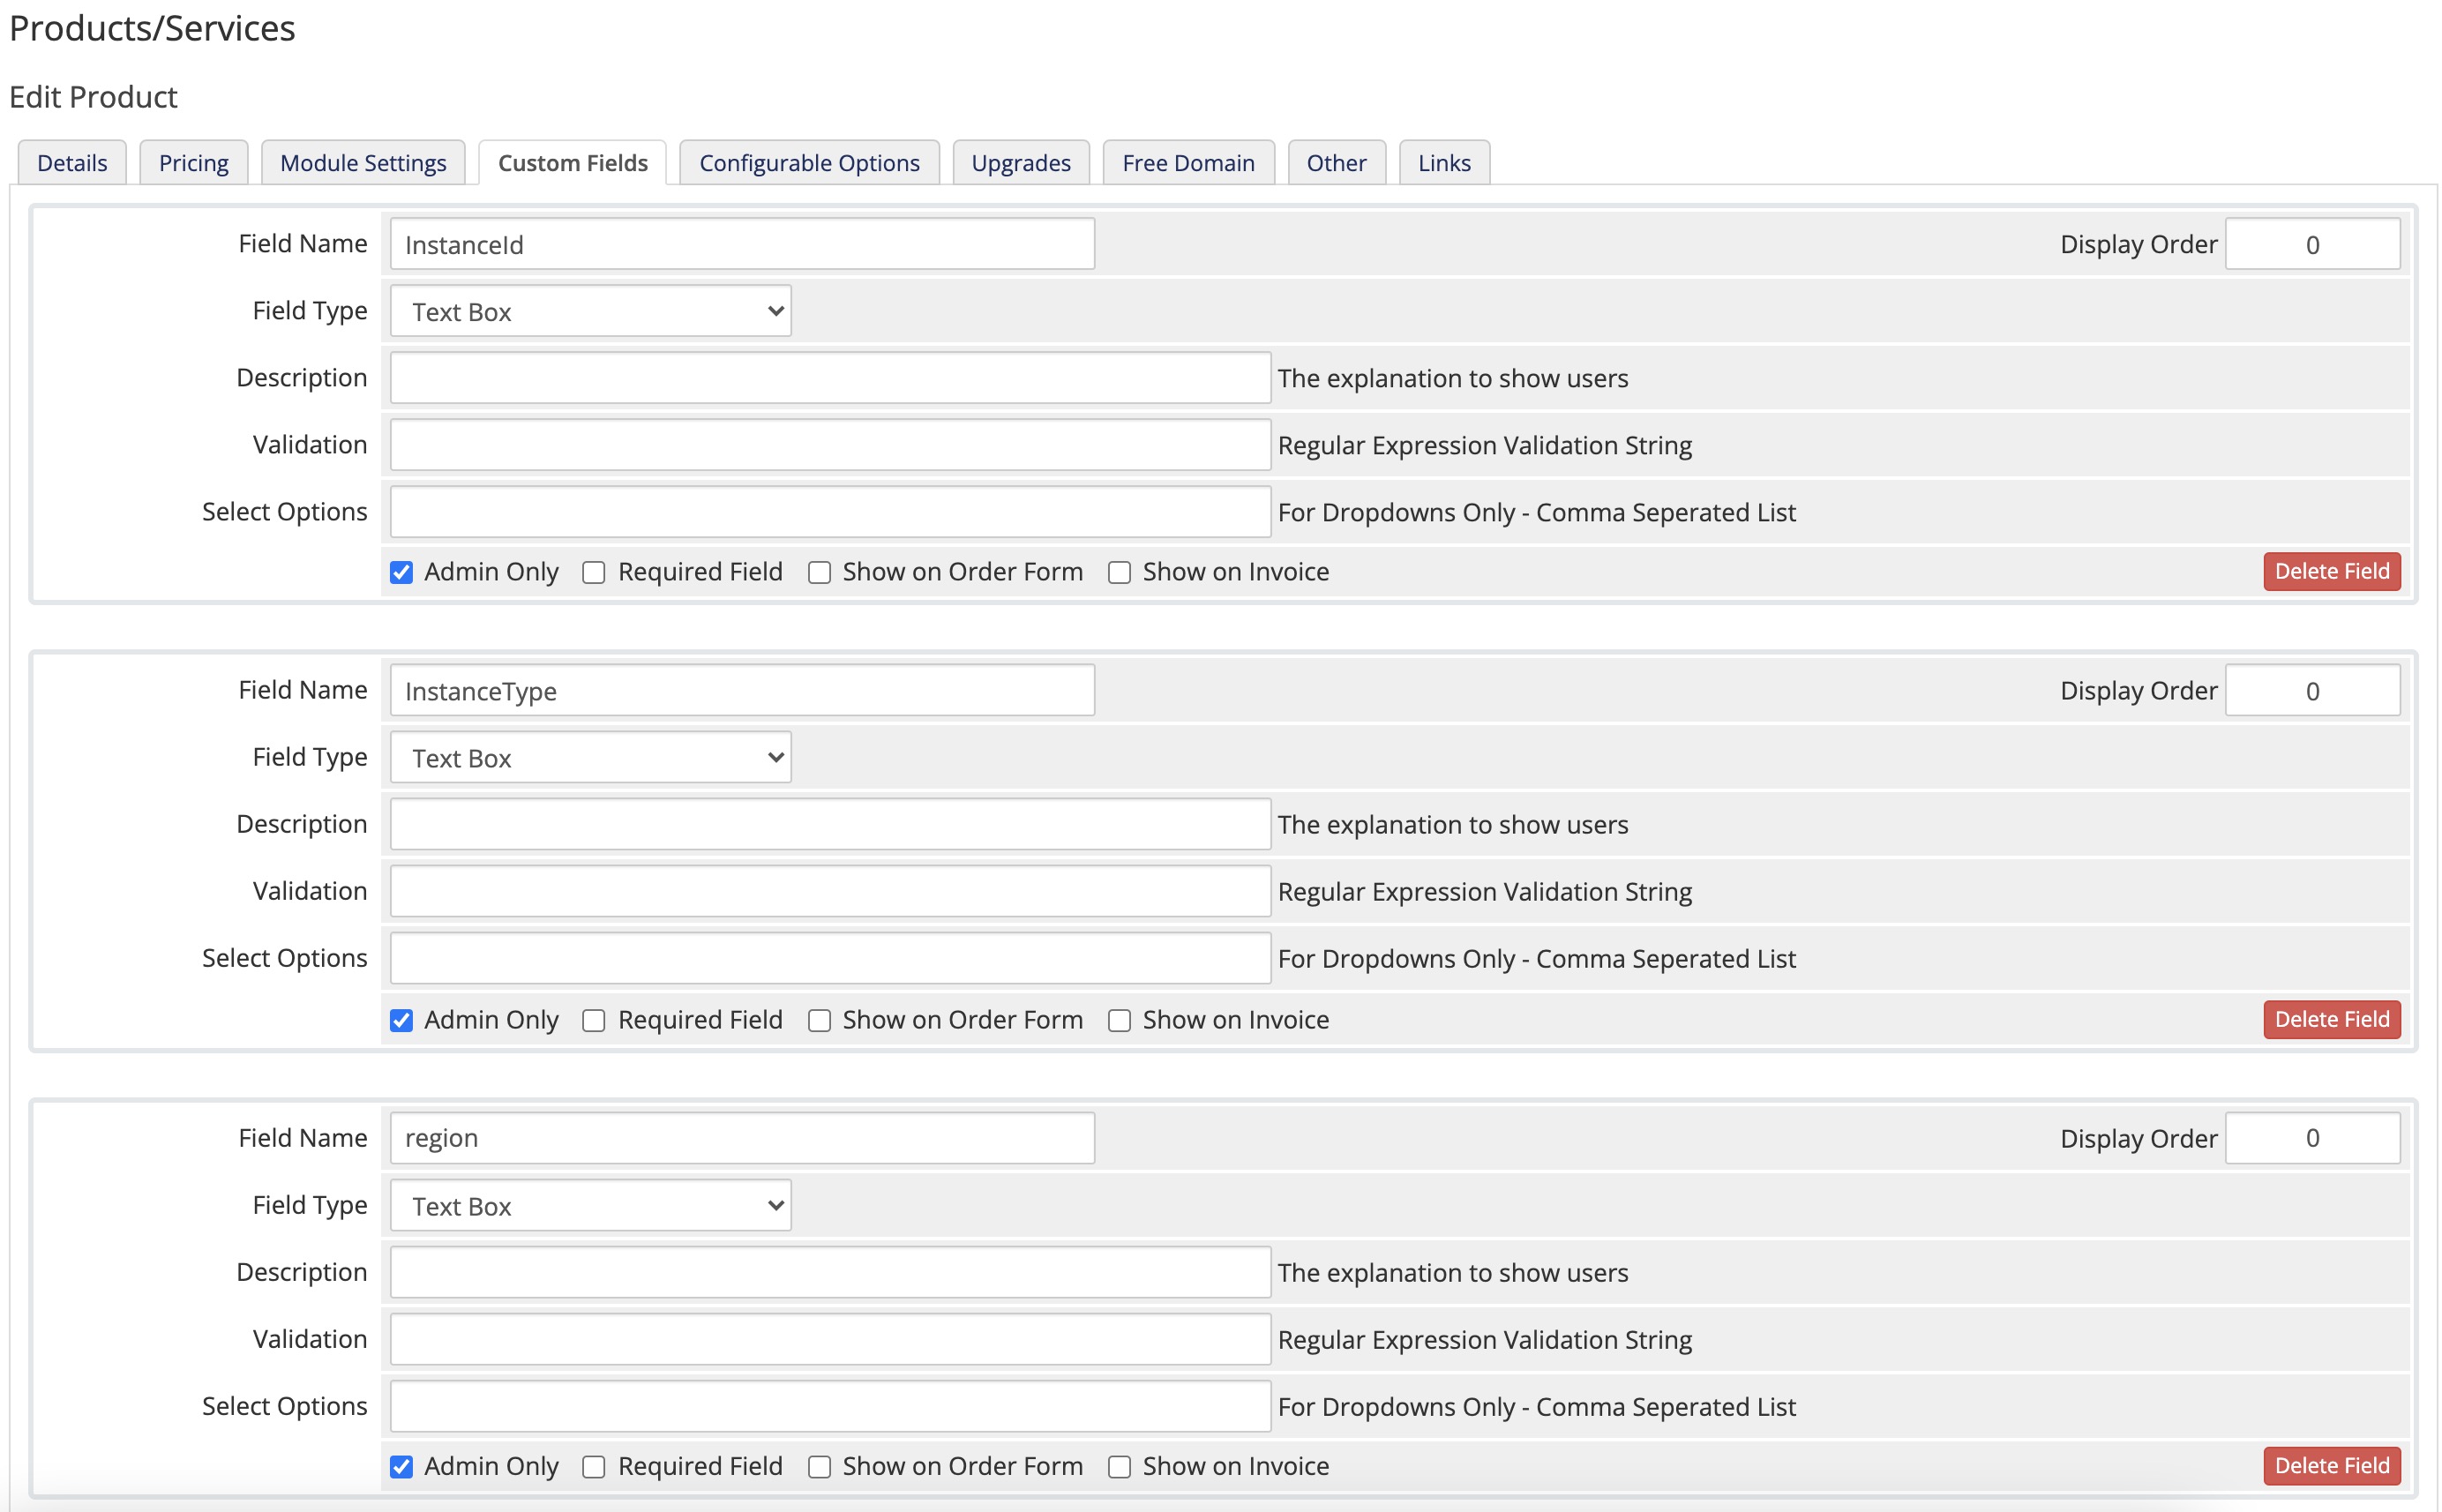
Task: Delete the InstanceId custom field
Action: click(x=2331, y=571)
